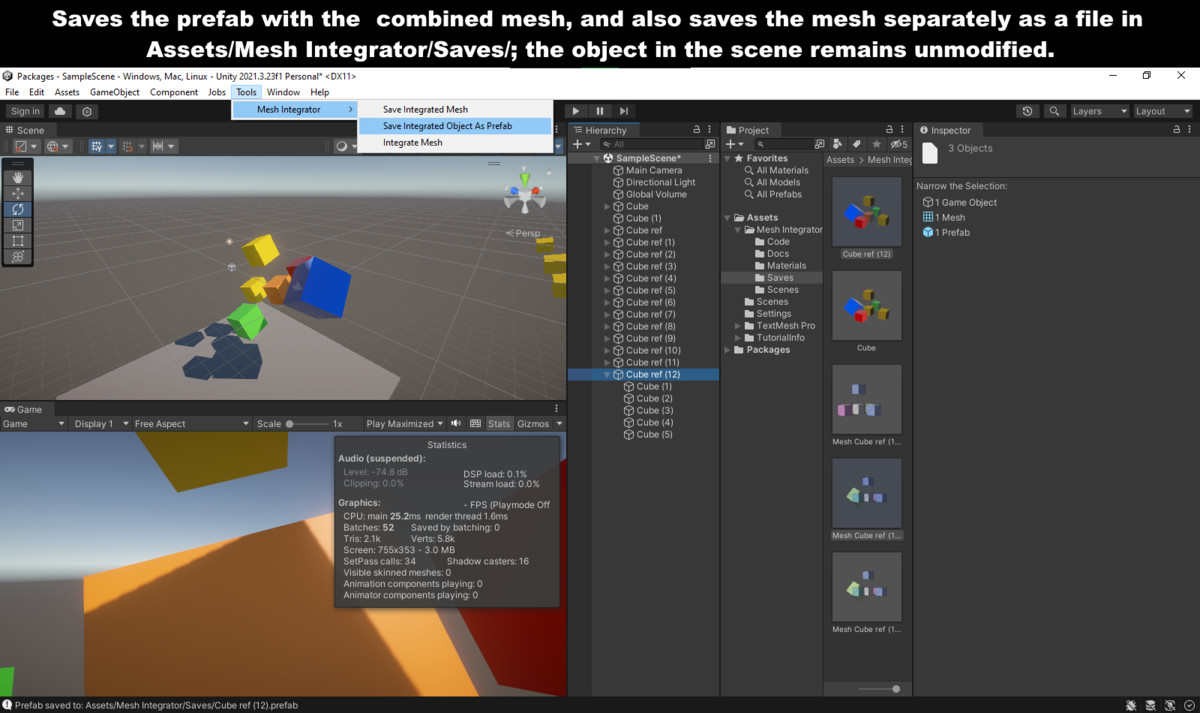Open the Undo History icon
The image size is (1200, 713).
coord(1027,111)
